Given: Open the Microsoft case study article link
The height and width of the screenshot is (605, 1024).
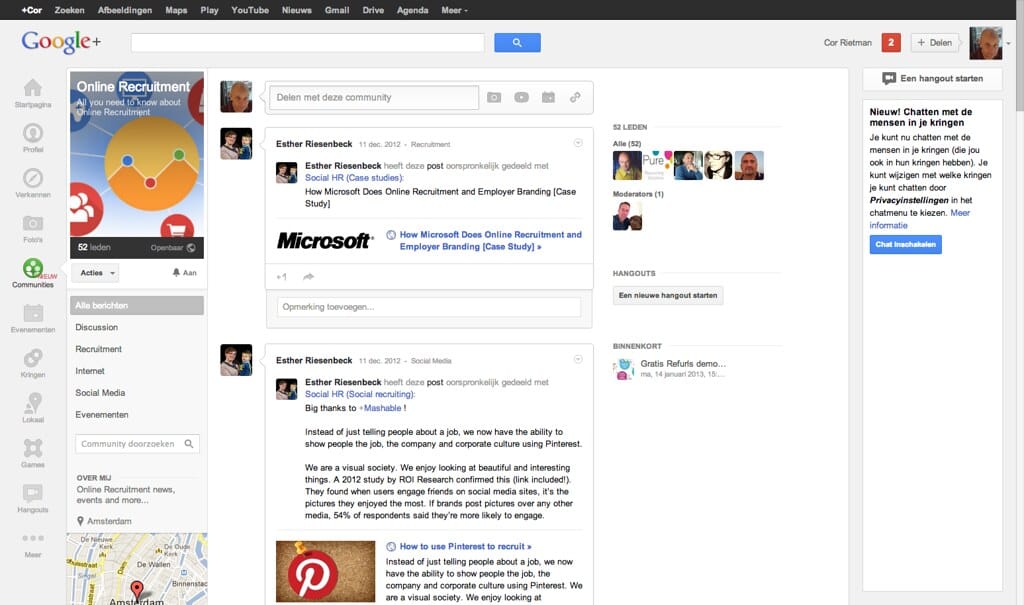Looking at the screenshot, I should tap(490, 240).
